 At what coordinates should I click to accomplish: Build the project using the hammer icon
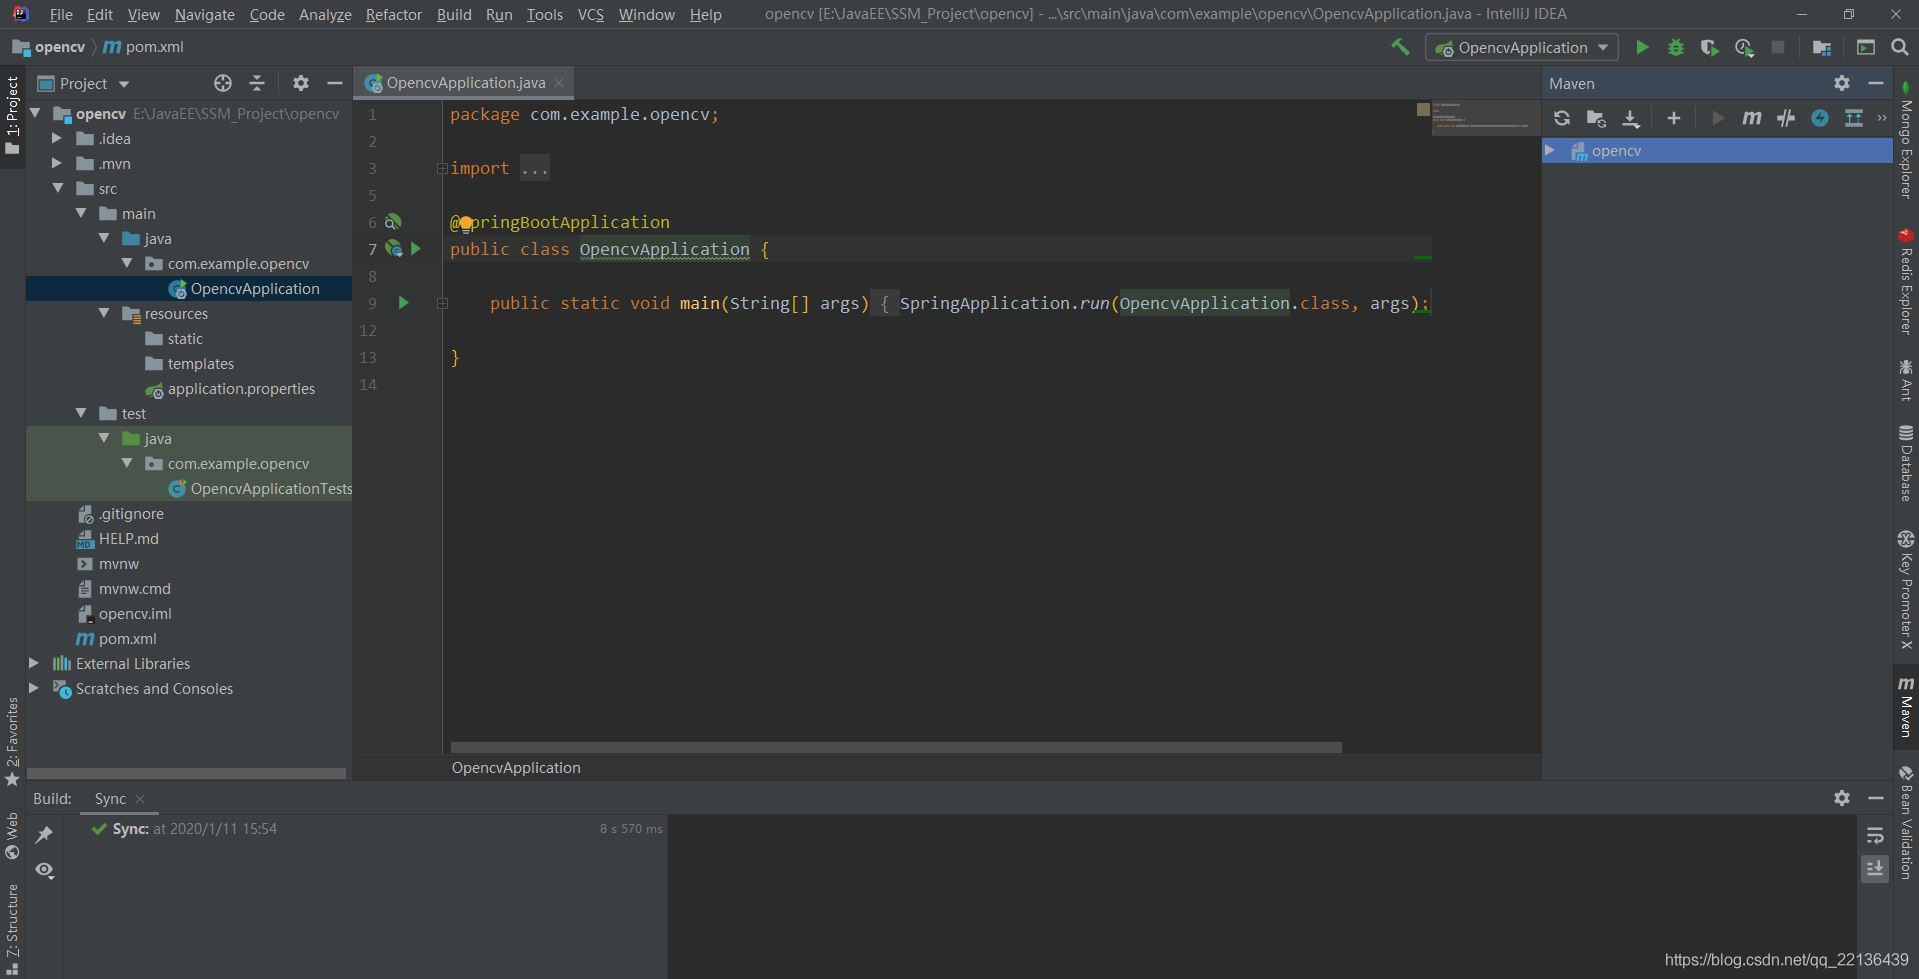[x=1399, y=47]
